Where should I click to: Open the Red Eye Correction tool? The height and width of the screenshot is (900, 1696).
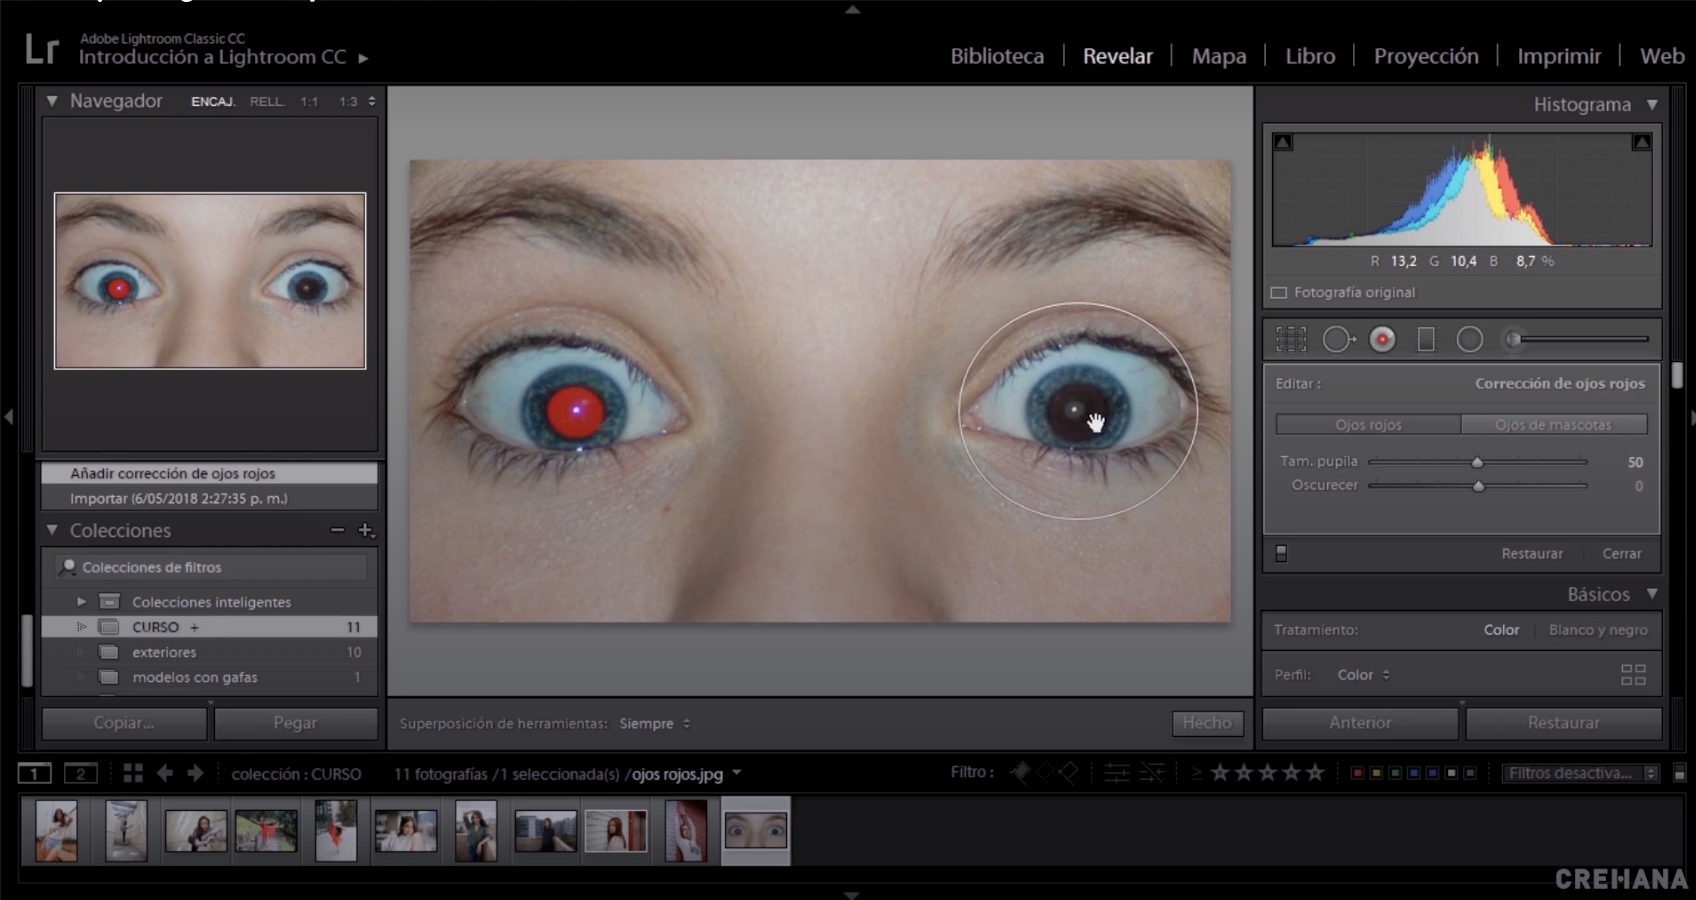tap(1383, 339)
